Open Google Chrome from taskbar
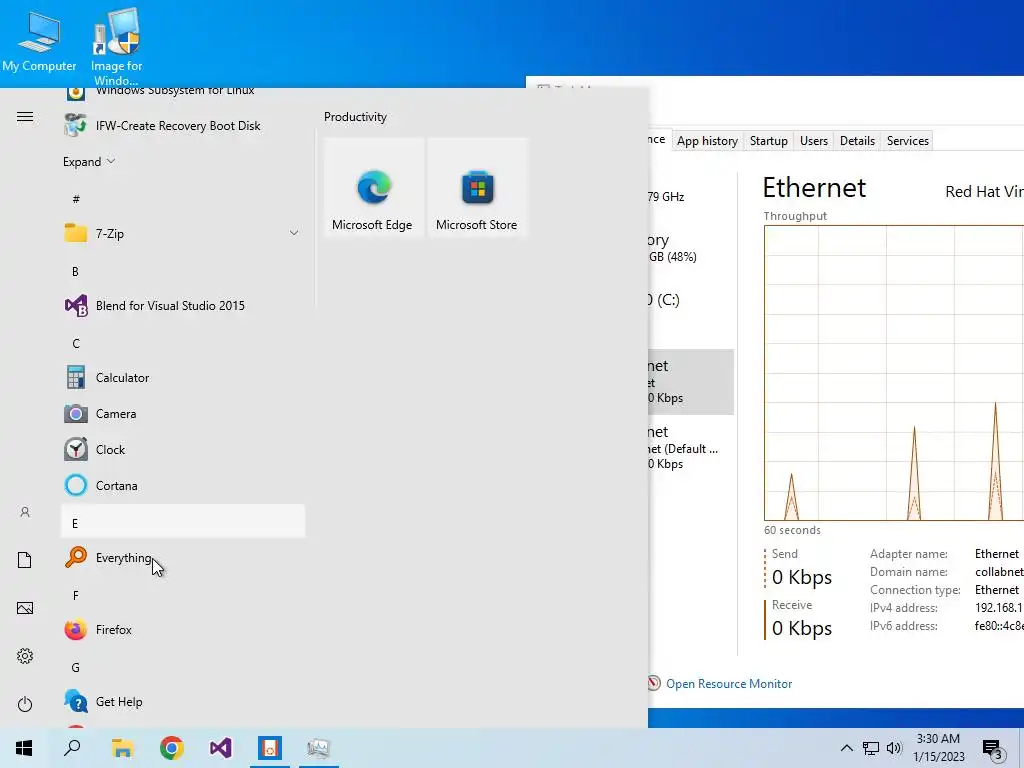This screenshot has width=1024, height=768. click(x=172, y=748)
